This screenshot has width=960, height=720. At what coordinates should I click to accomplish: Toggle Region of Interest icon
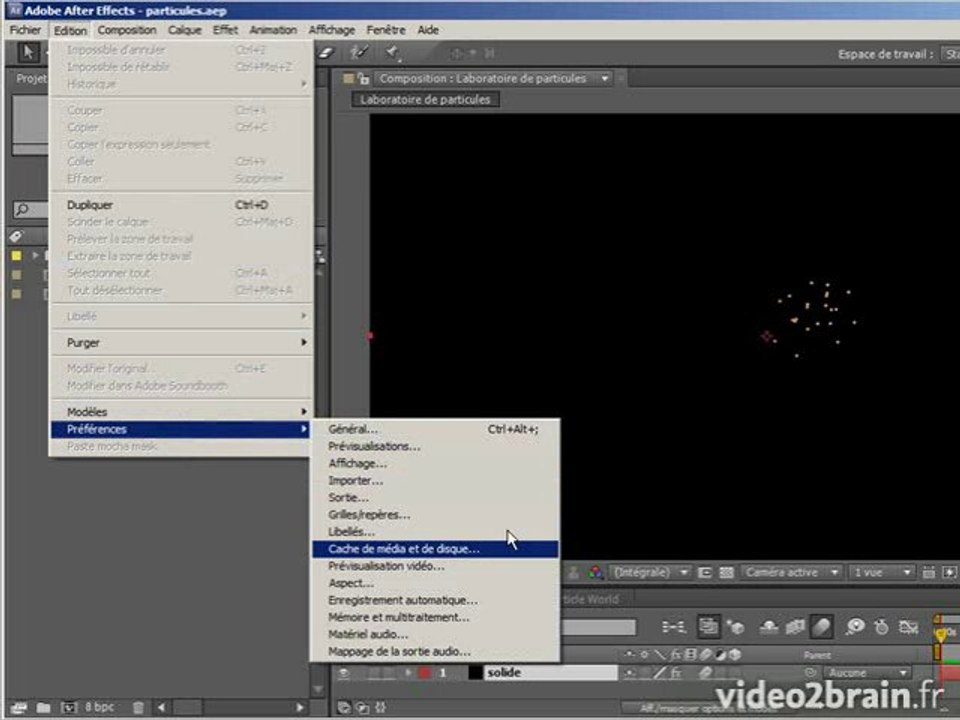(705, 572)
